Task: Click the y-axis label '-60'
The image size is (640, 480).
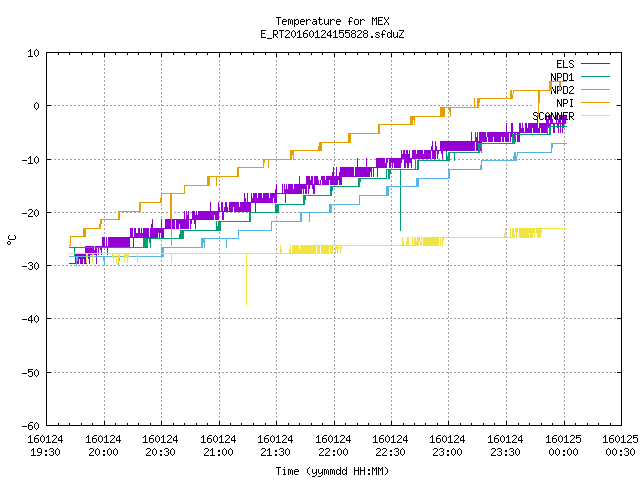Action: pos(31,426)
